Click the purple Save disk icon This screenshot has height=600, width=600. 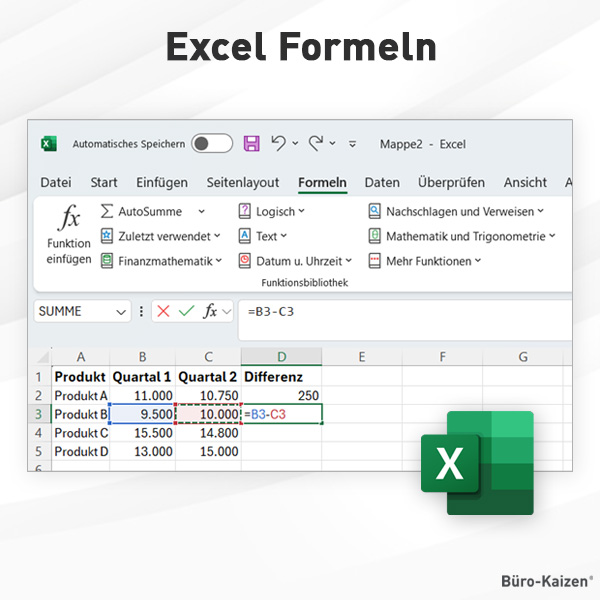click(x=251, y=144)
